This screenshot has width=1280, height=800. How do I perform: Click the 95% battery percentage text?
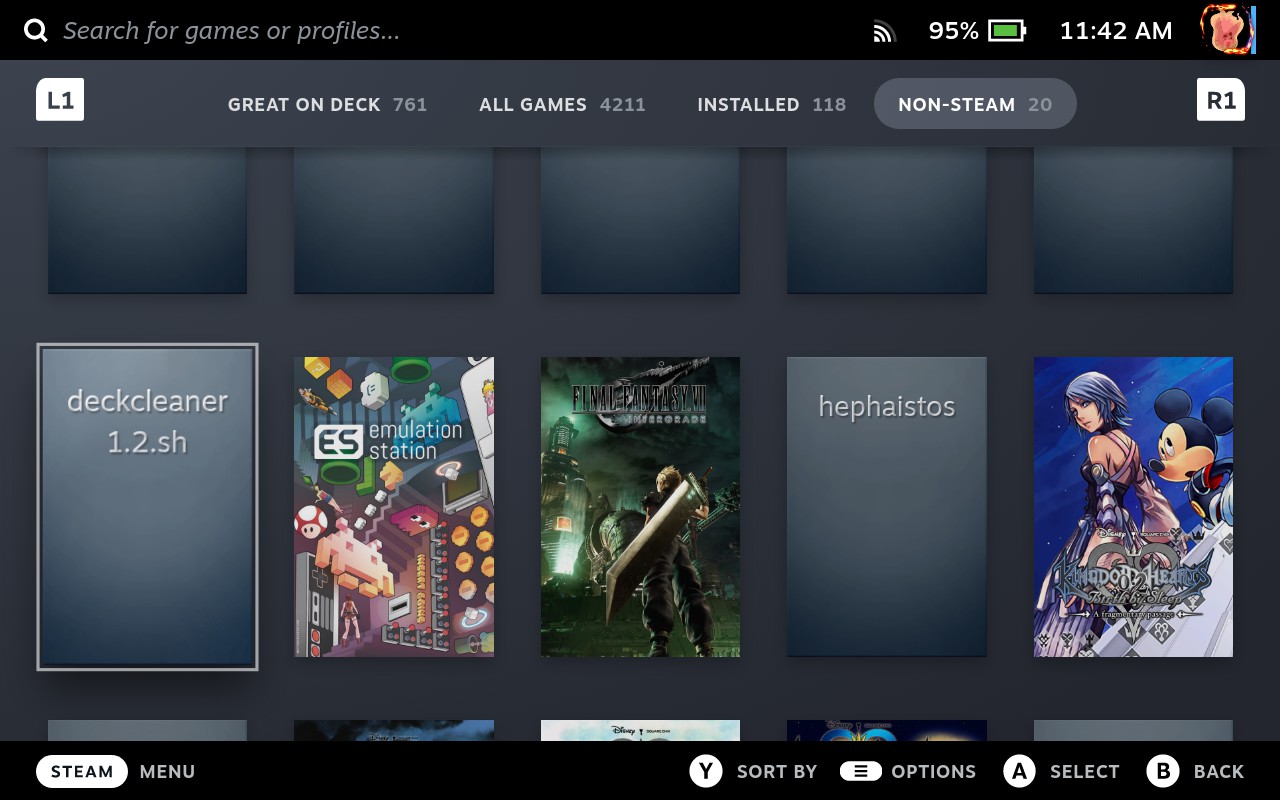954,31
